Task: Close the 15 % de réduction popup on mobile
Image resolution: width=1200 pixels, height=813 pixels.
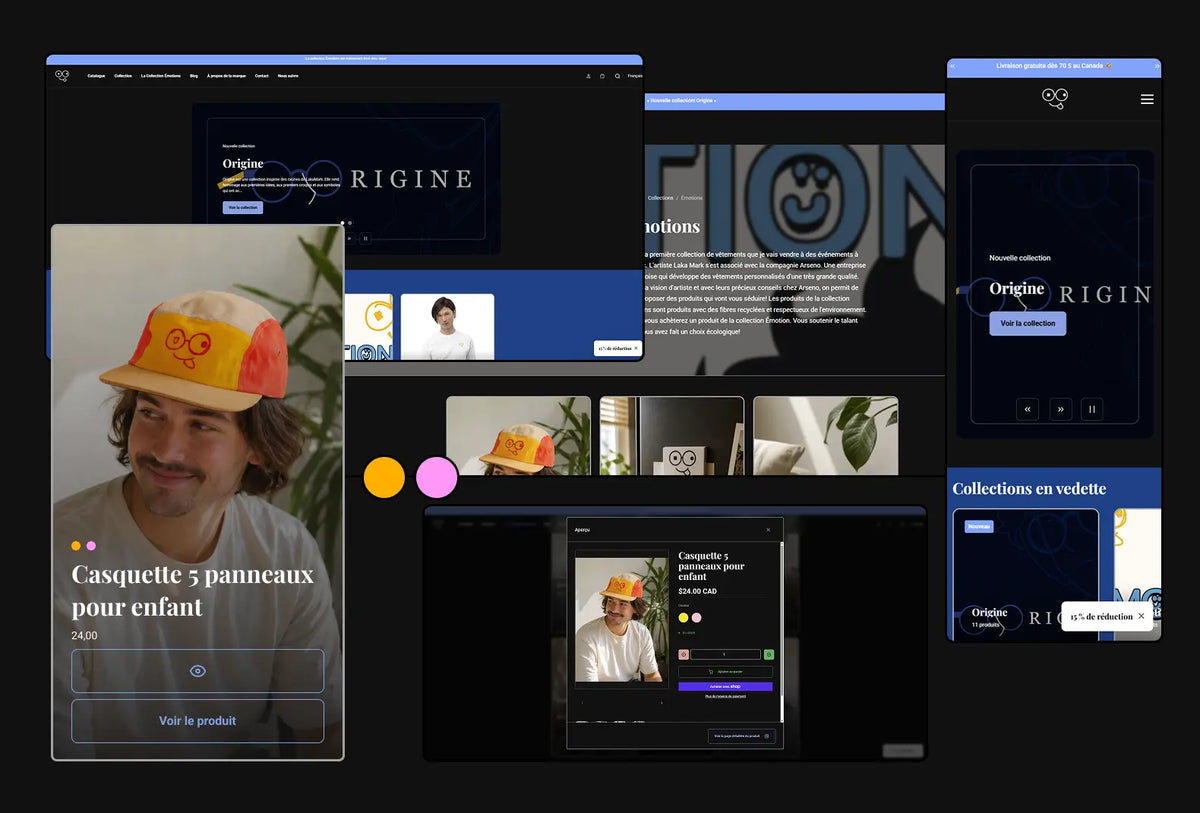Action: 1141,616
